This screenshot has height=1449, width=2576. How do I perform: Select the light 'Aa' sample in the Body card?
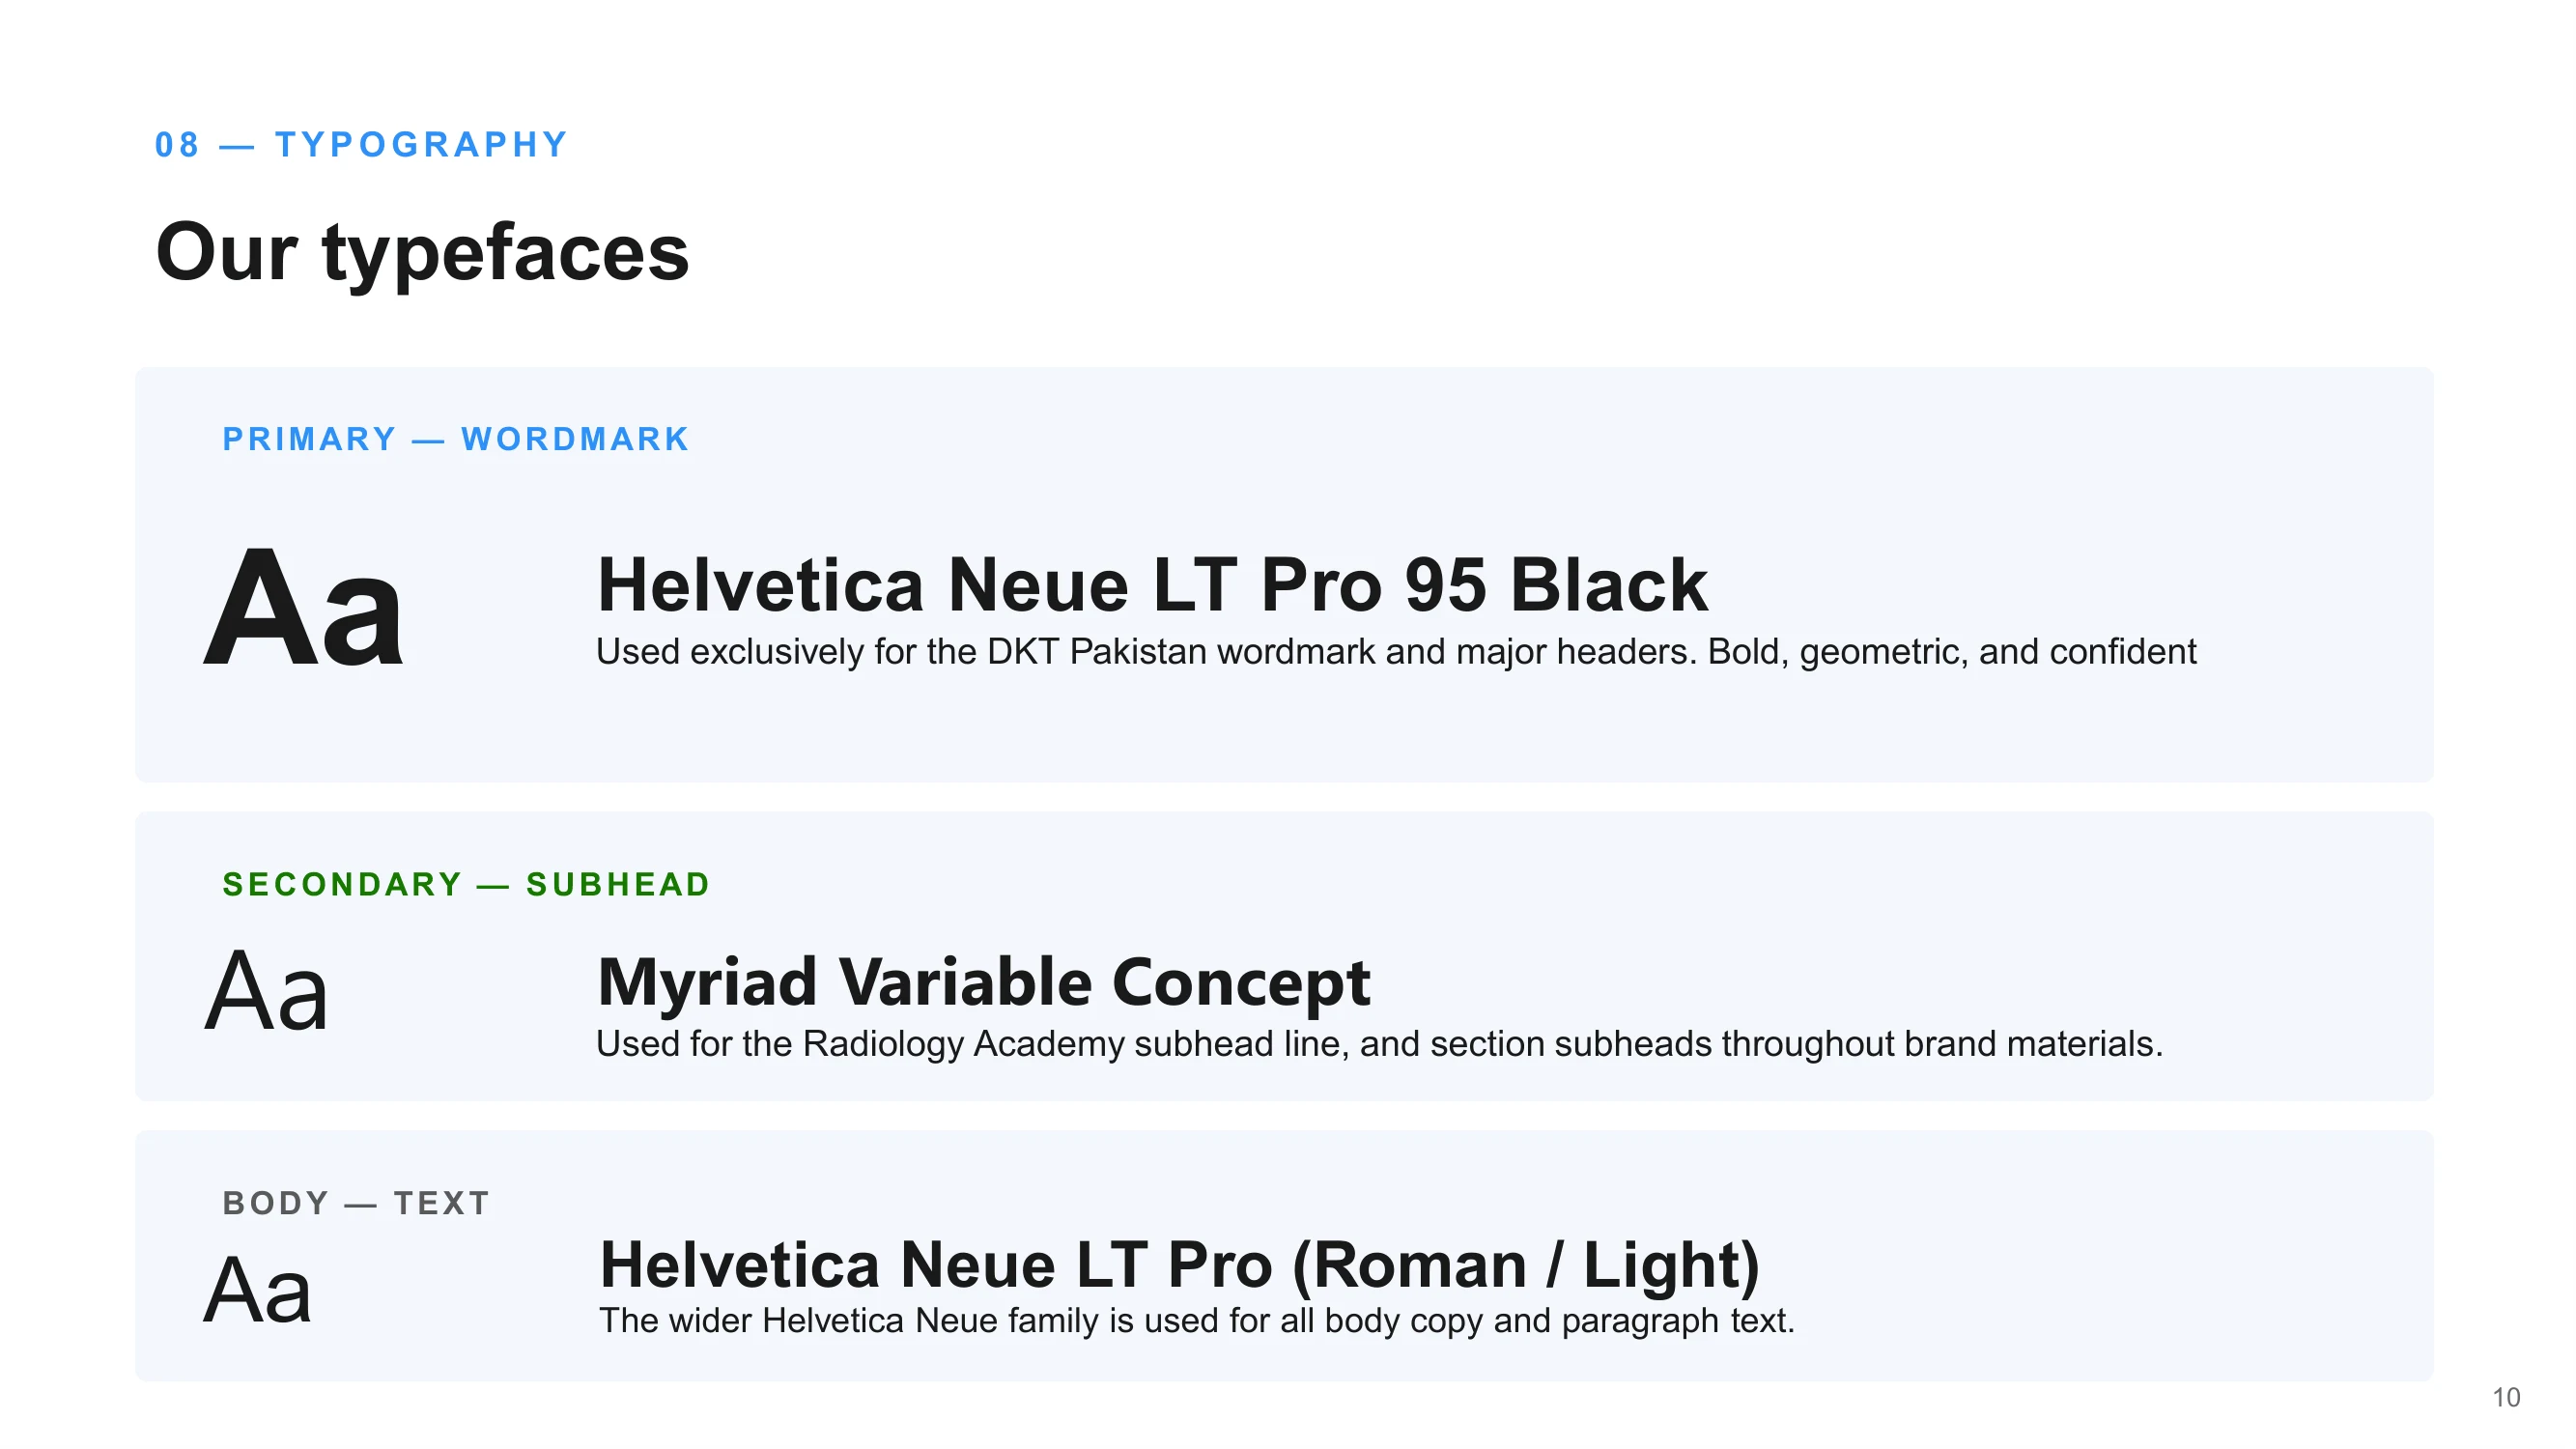(x=258, y=1291)
